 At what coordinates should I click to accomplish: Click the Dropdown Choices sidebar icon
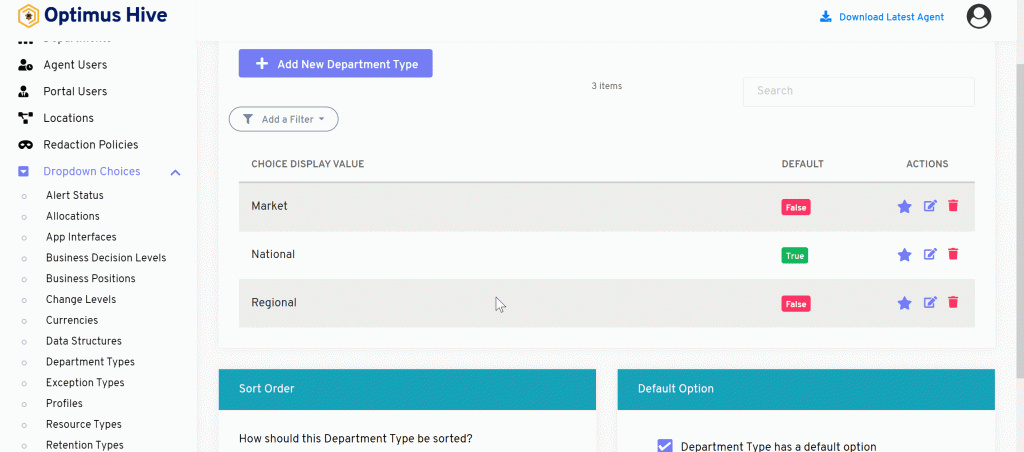point(24,172)
